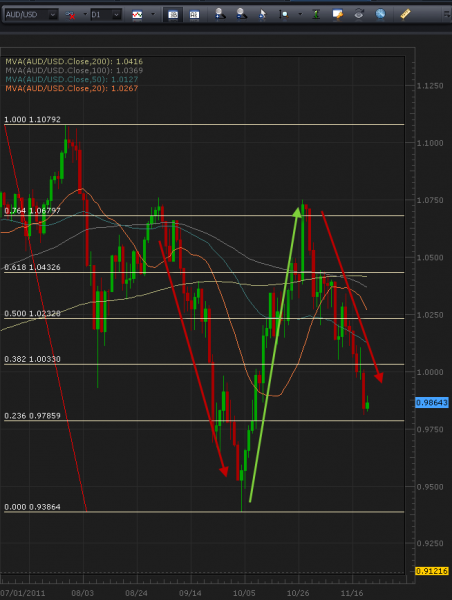The width and height of the screenshot is (452, 600).
Task: Click the 08/24 date axis label
Action: coord(136,593)
